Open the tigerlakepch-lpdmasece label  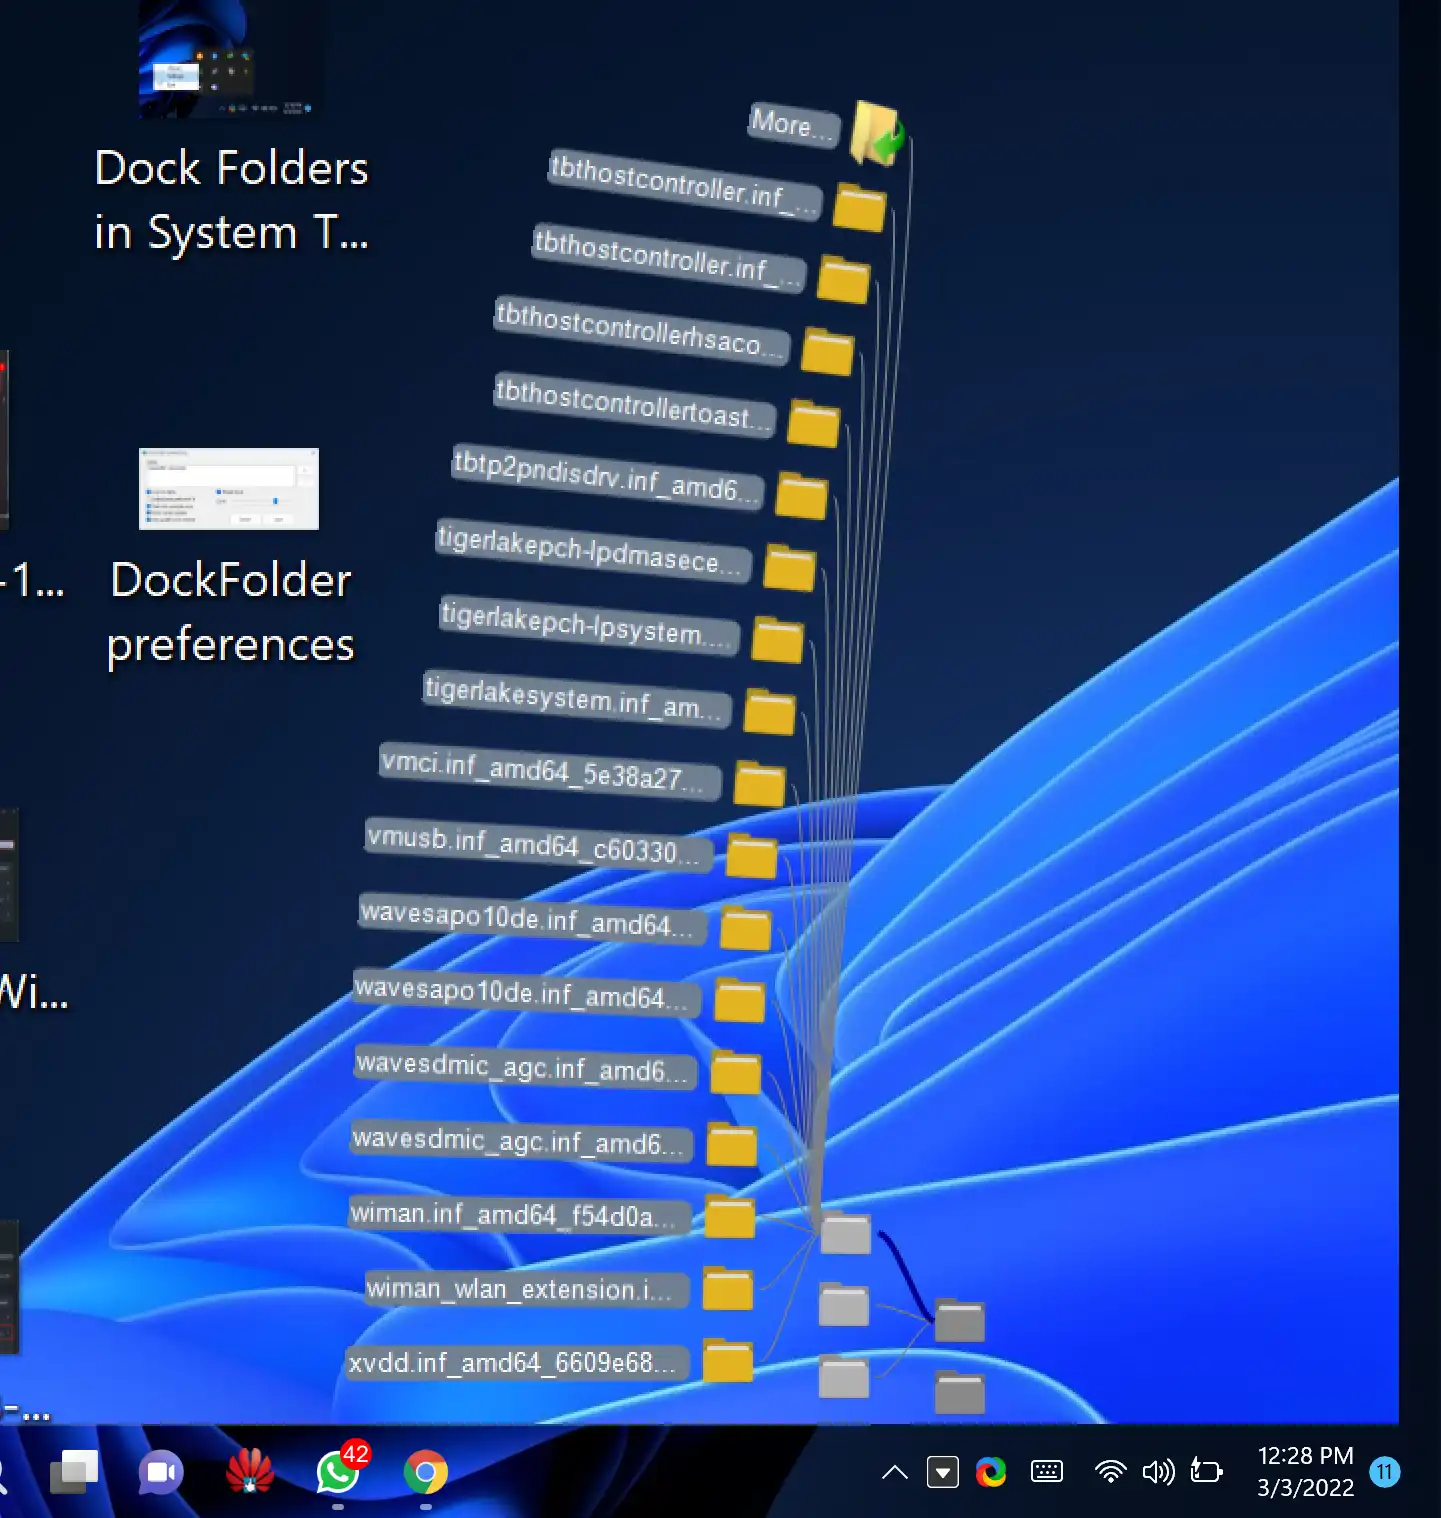[592, 551]
